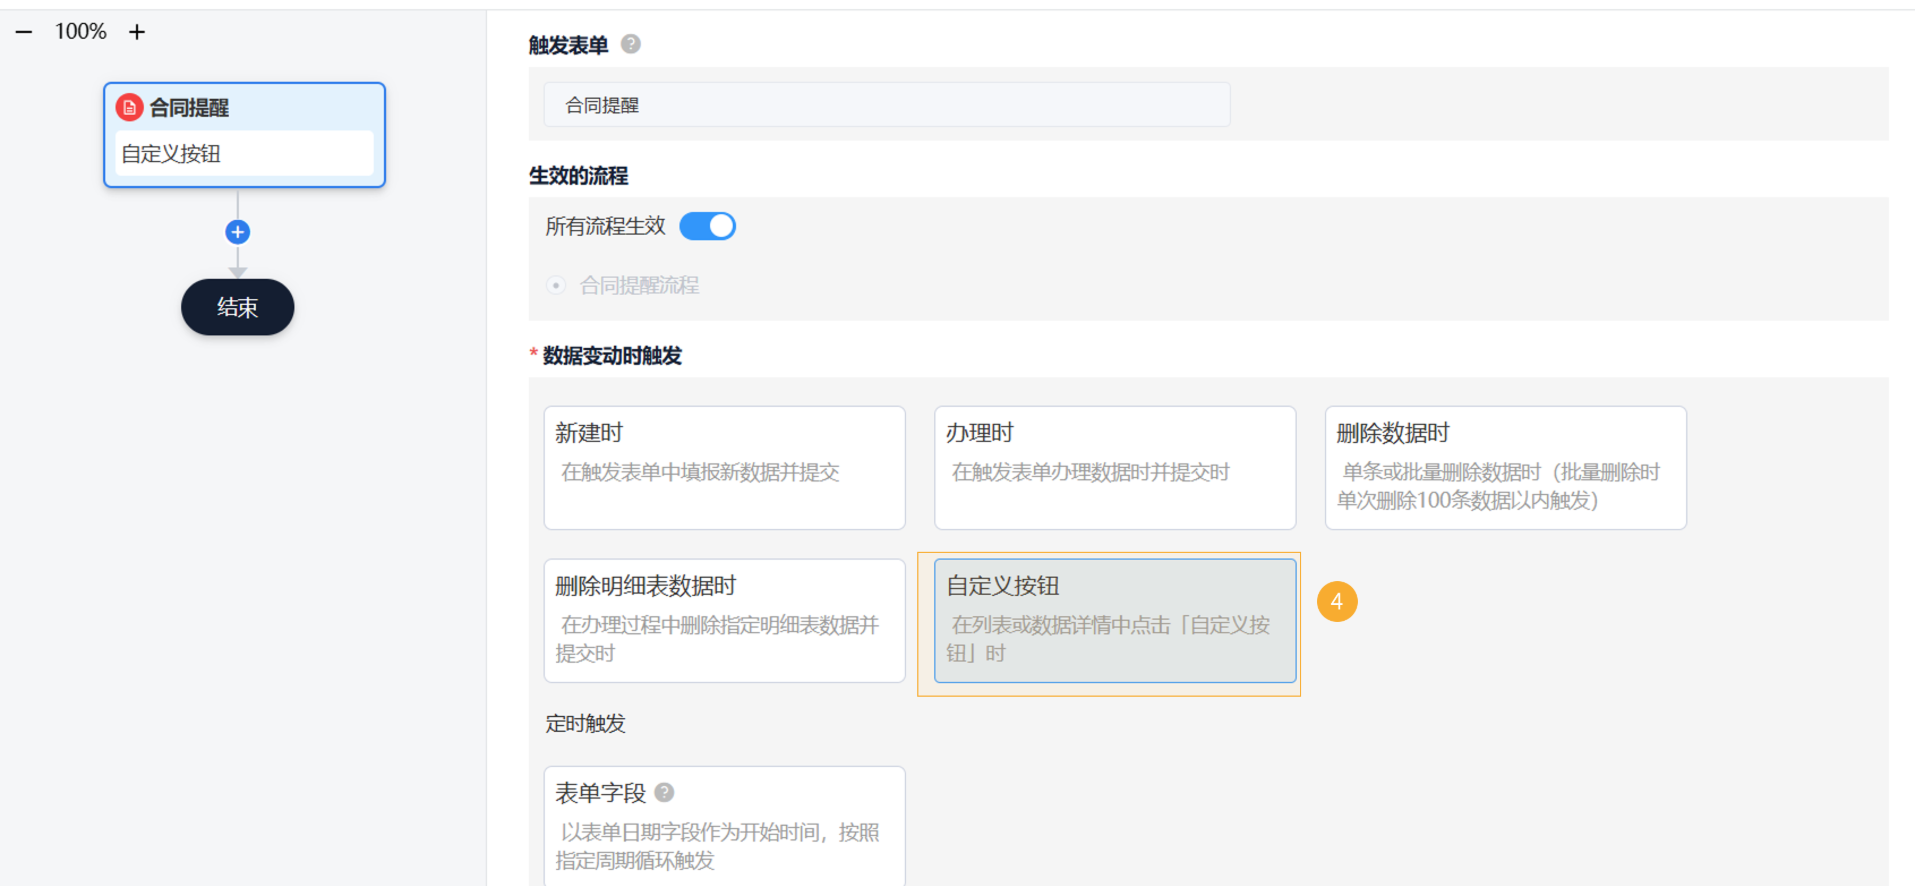Choose the 删除明细表数据时 trigger card
1915x886 pixels.
click(724, 621)
